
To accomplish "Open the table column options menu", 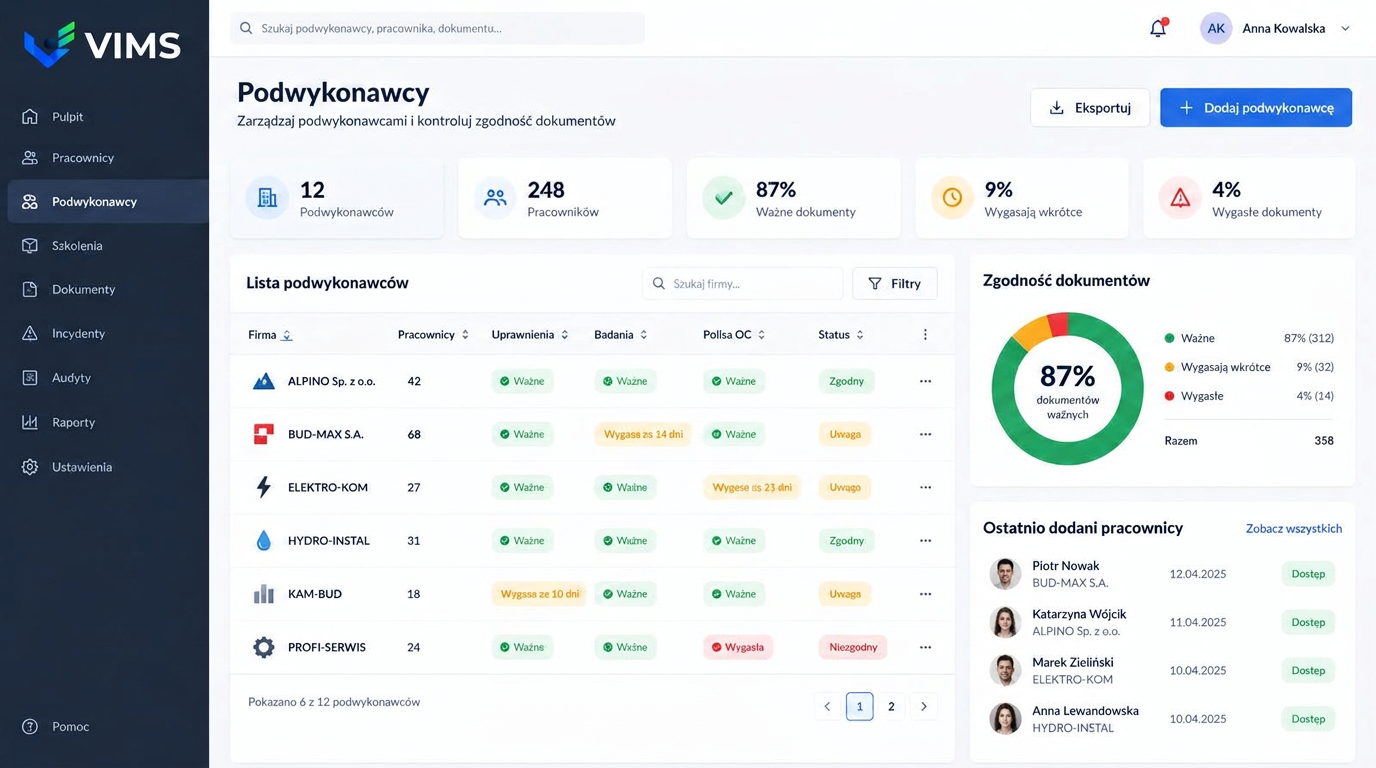I will point(925,335).
